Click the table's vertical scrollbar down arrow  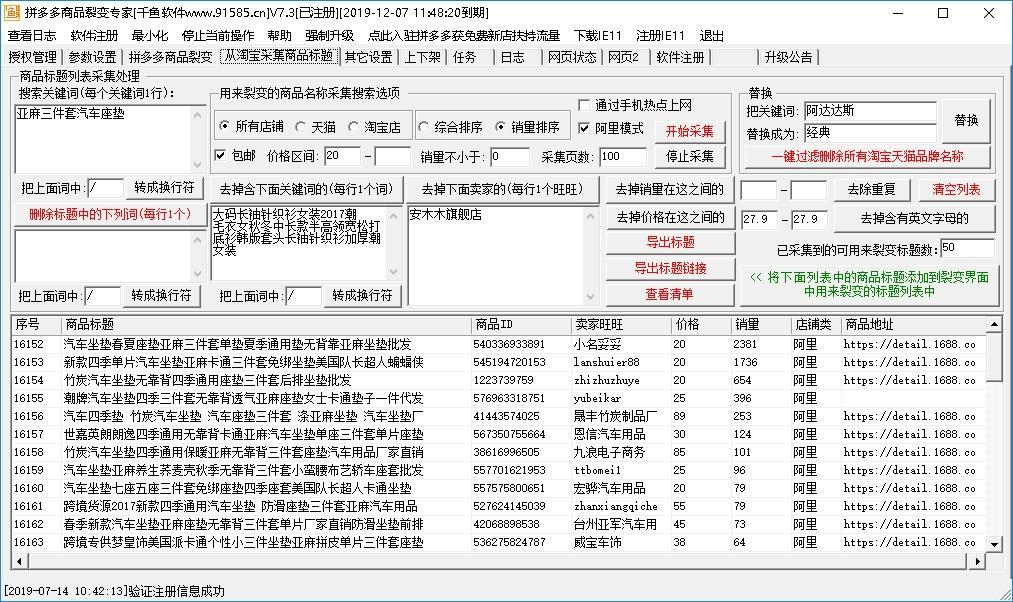pos(993,543)
